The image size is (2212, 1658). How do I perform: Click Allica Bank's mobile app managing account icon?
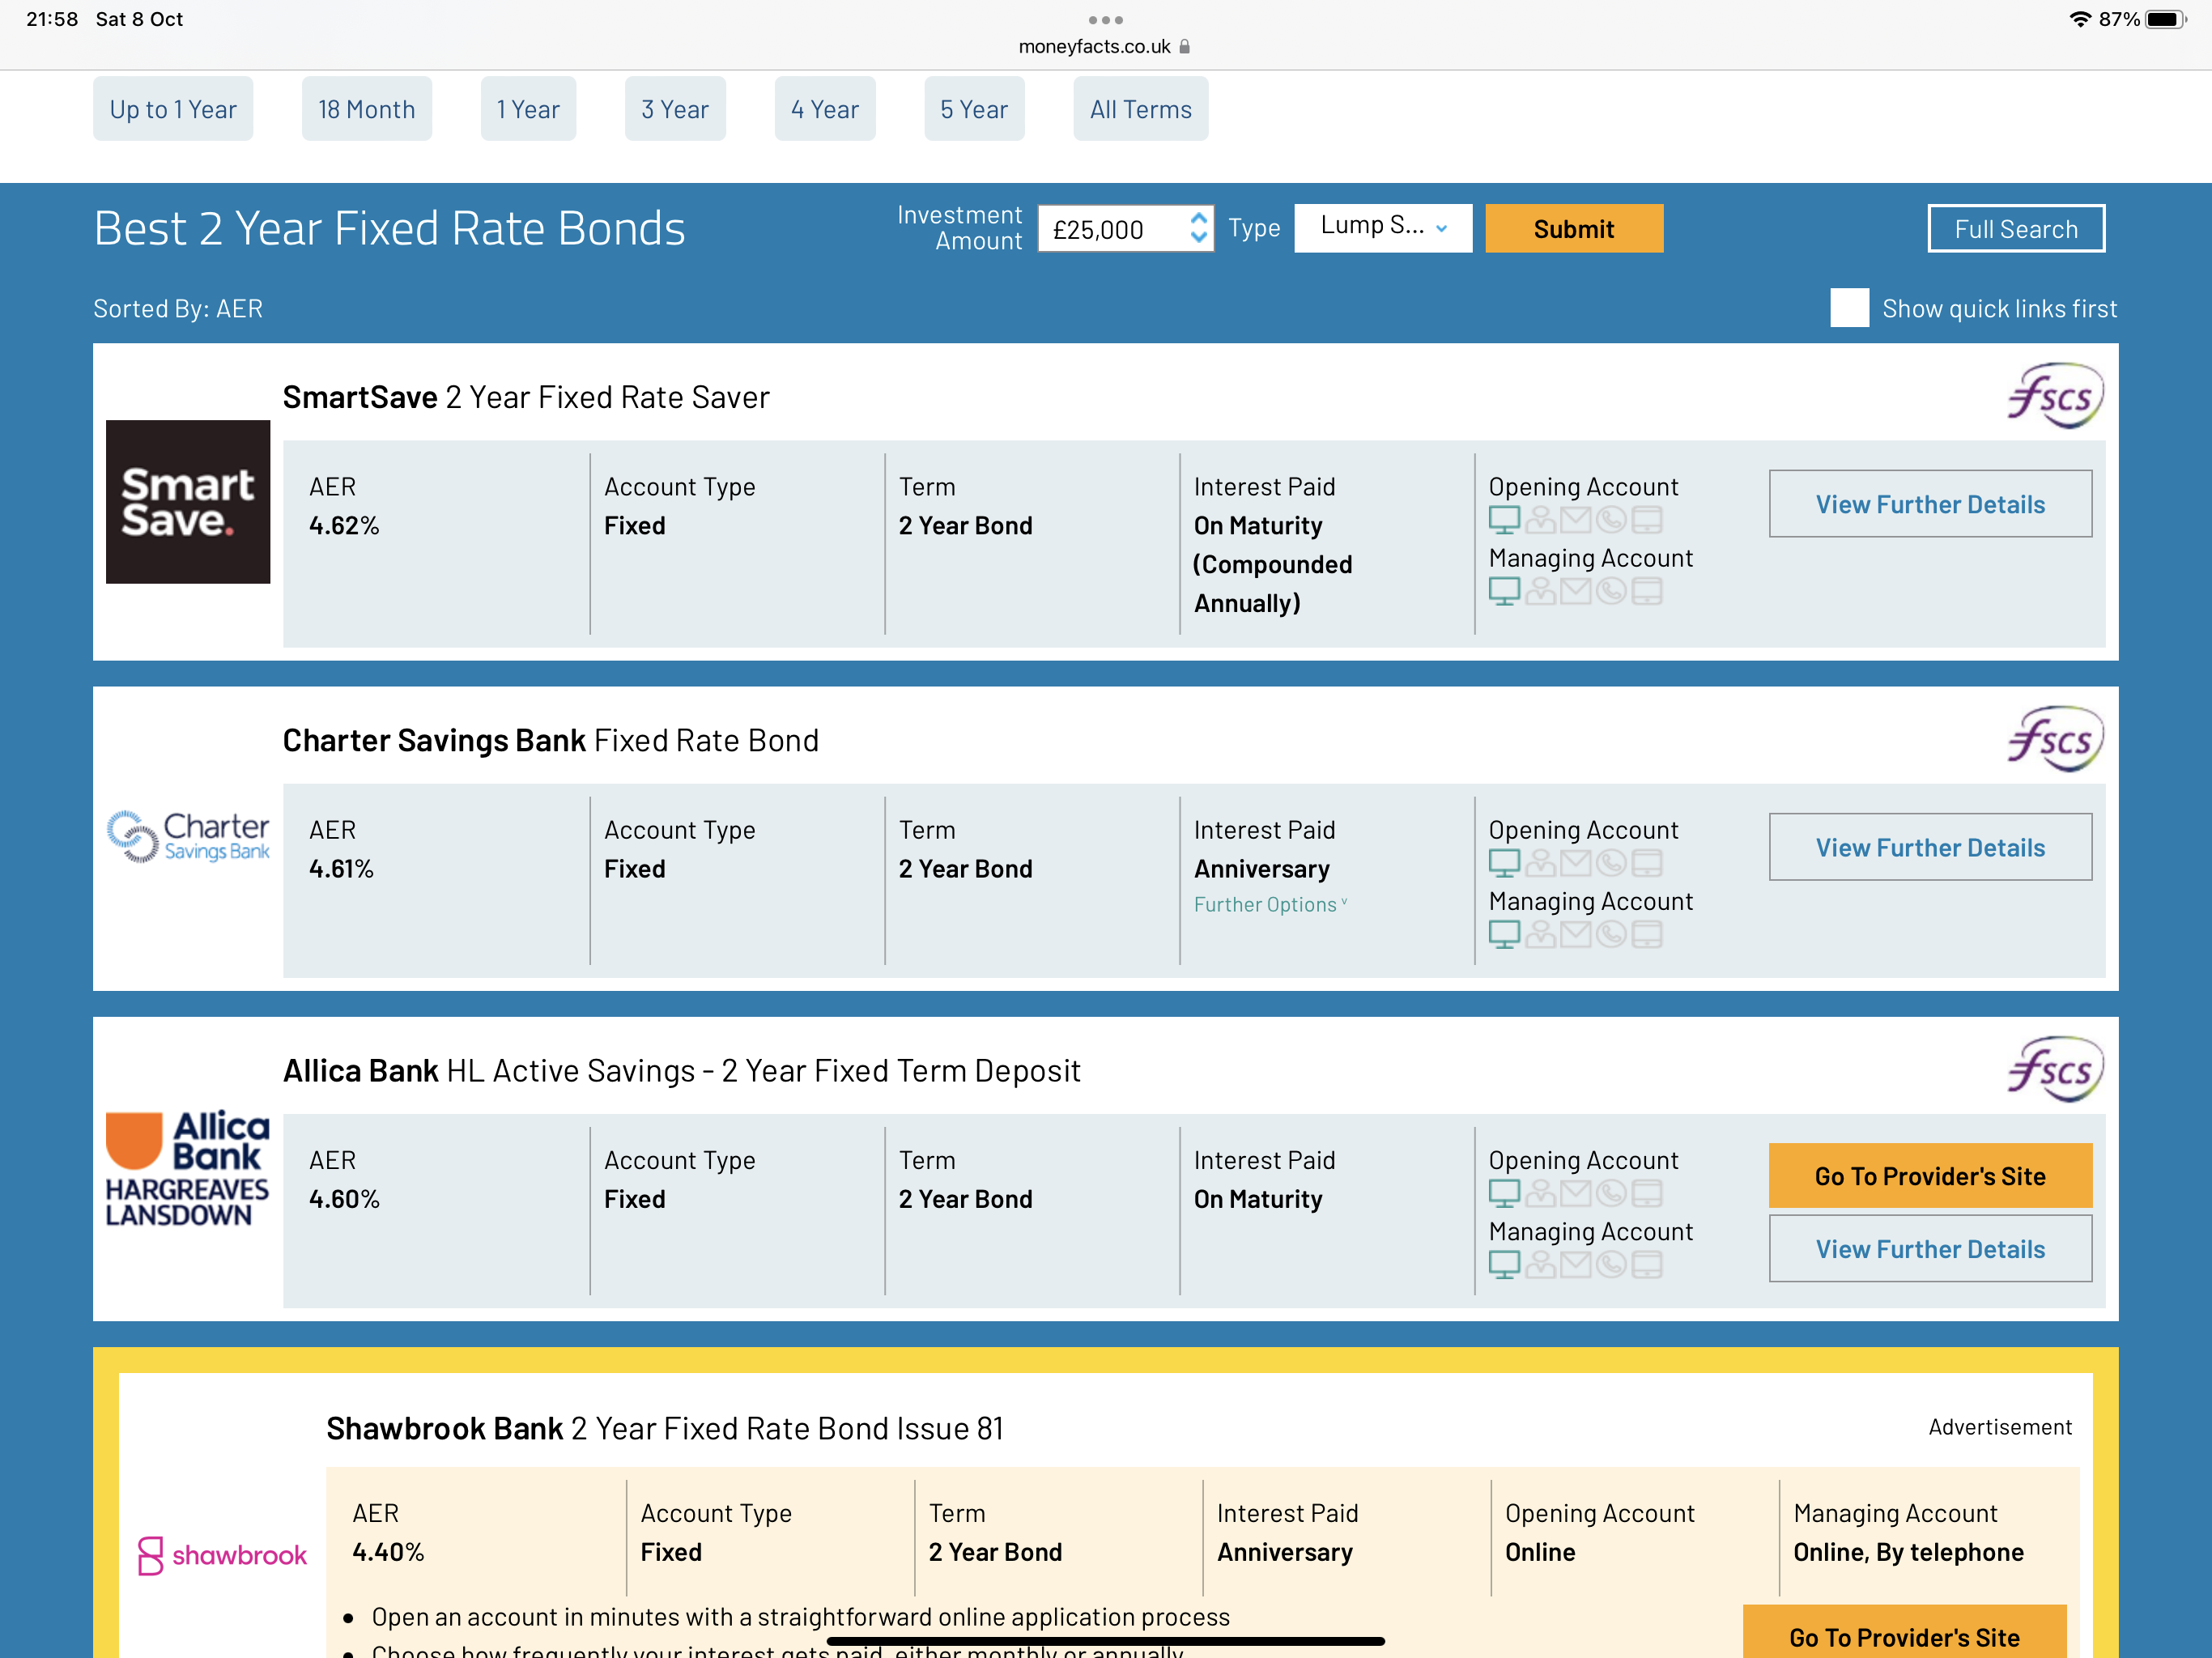pos(1647,1265)
